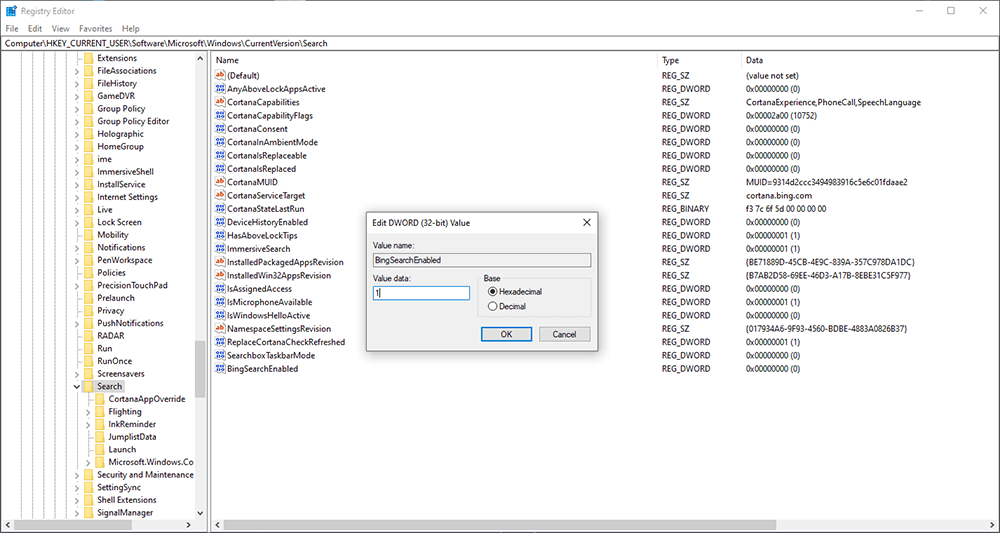The width and height of the screenshot is (1000, 533).
Task: Select the PushNotifications key
Action: [130, 323]
